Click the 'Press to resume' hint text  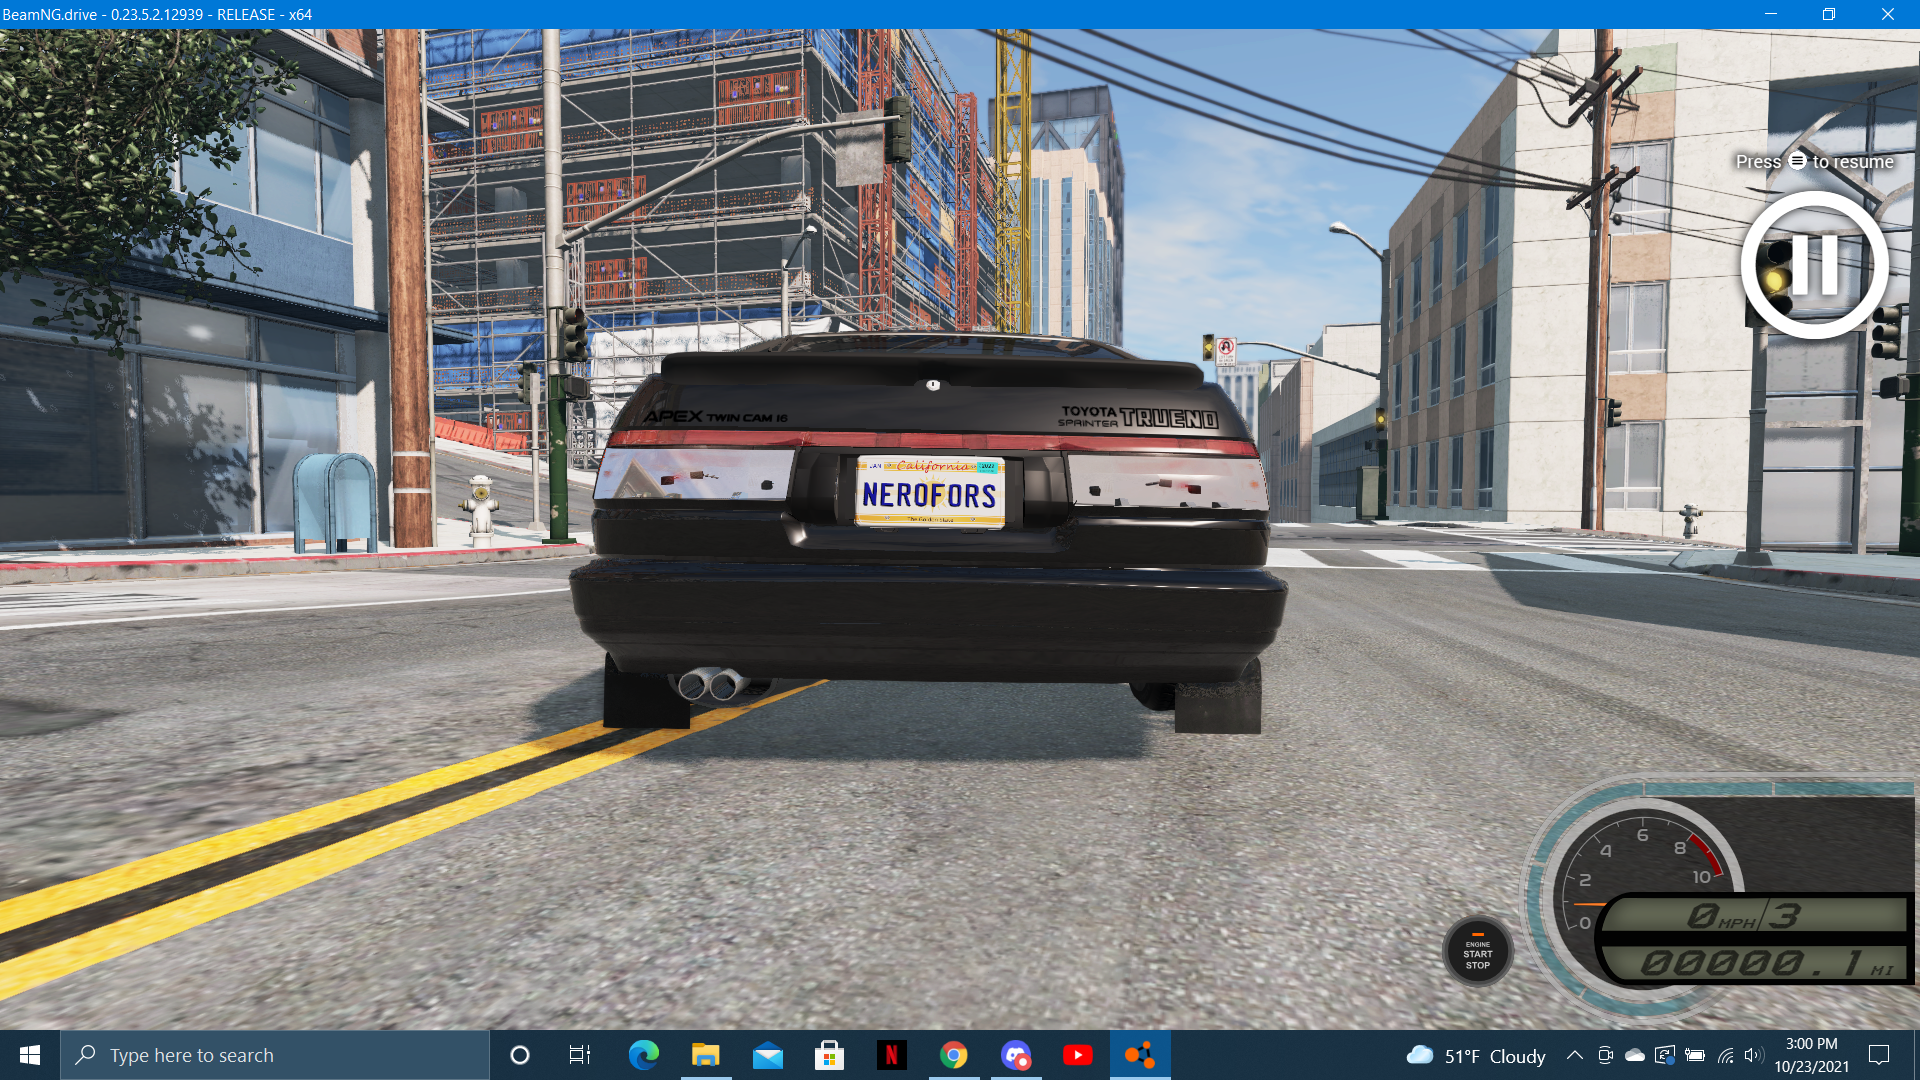[1814, 162]
